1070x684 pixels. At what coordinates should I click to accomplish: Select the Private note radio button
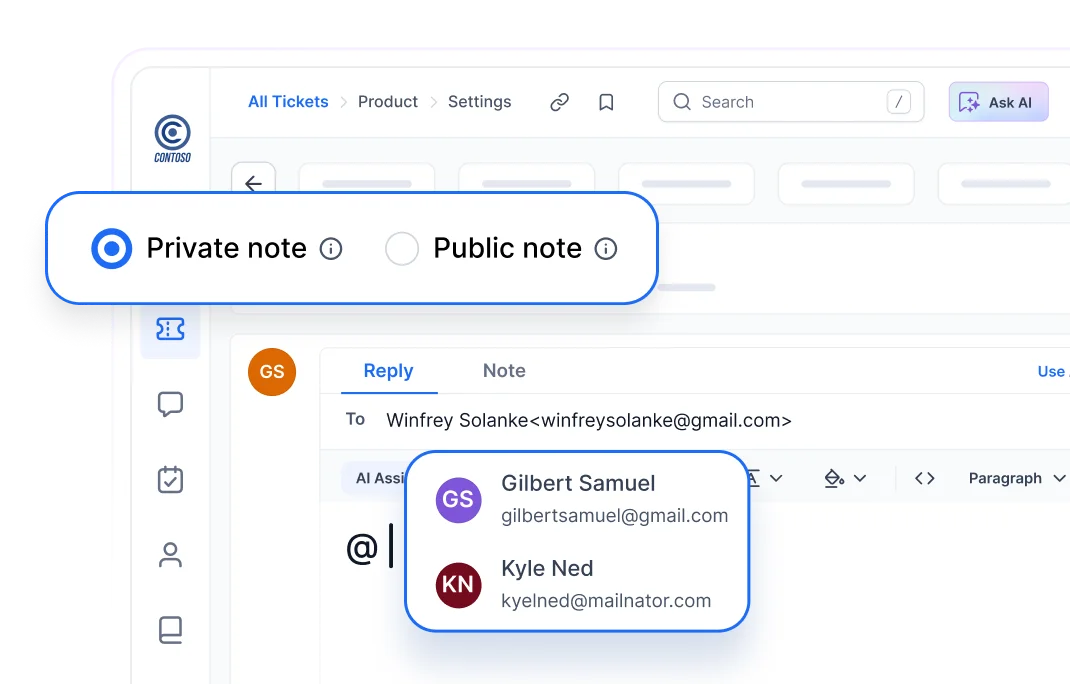111,248
